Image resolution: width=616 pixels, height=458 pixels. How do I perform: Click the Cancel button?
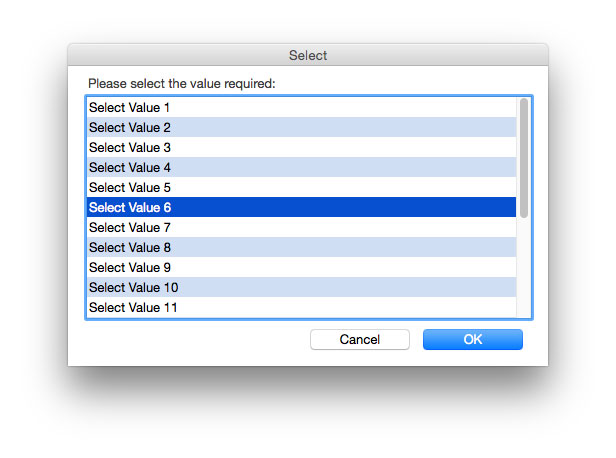360,339
